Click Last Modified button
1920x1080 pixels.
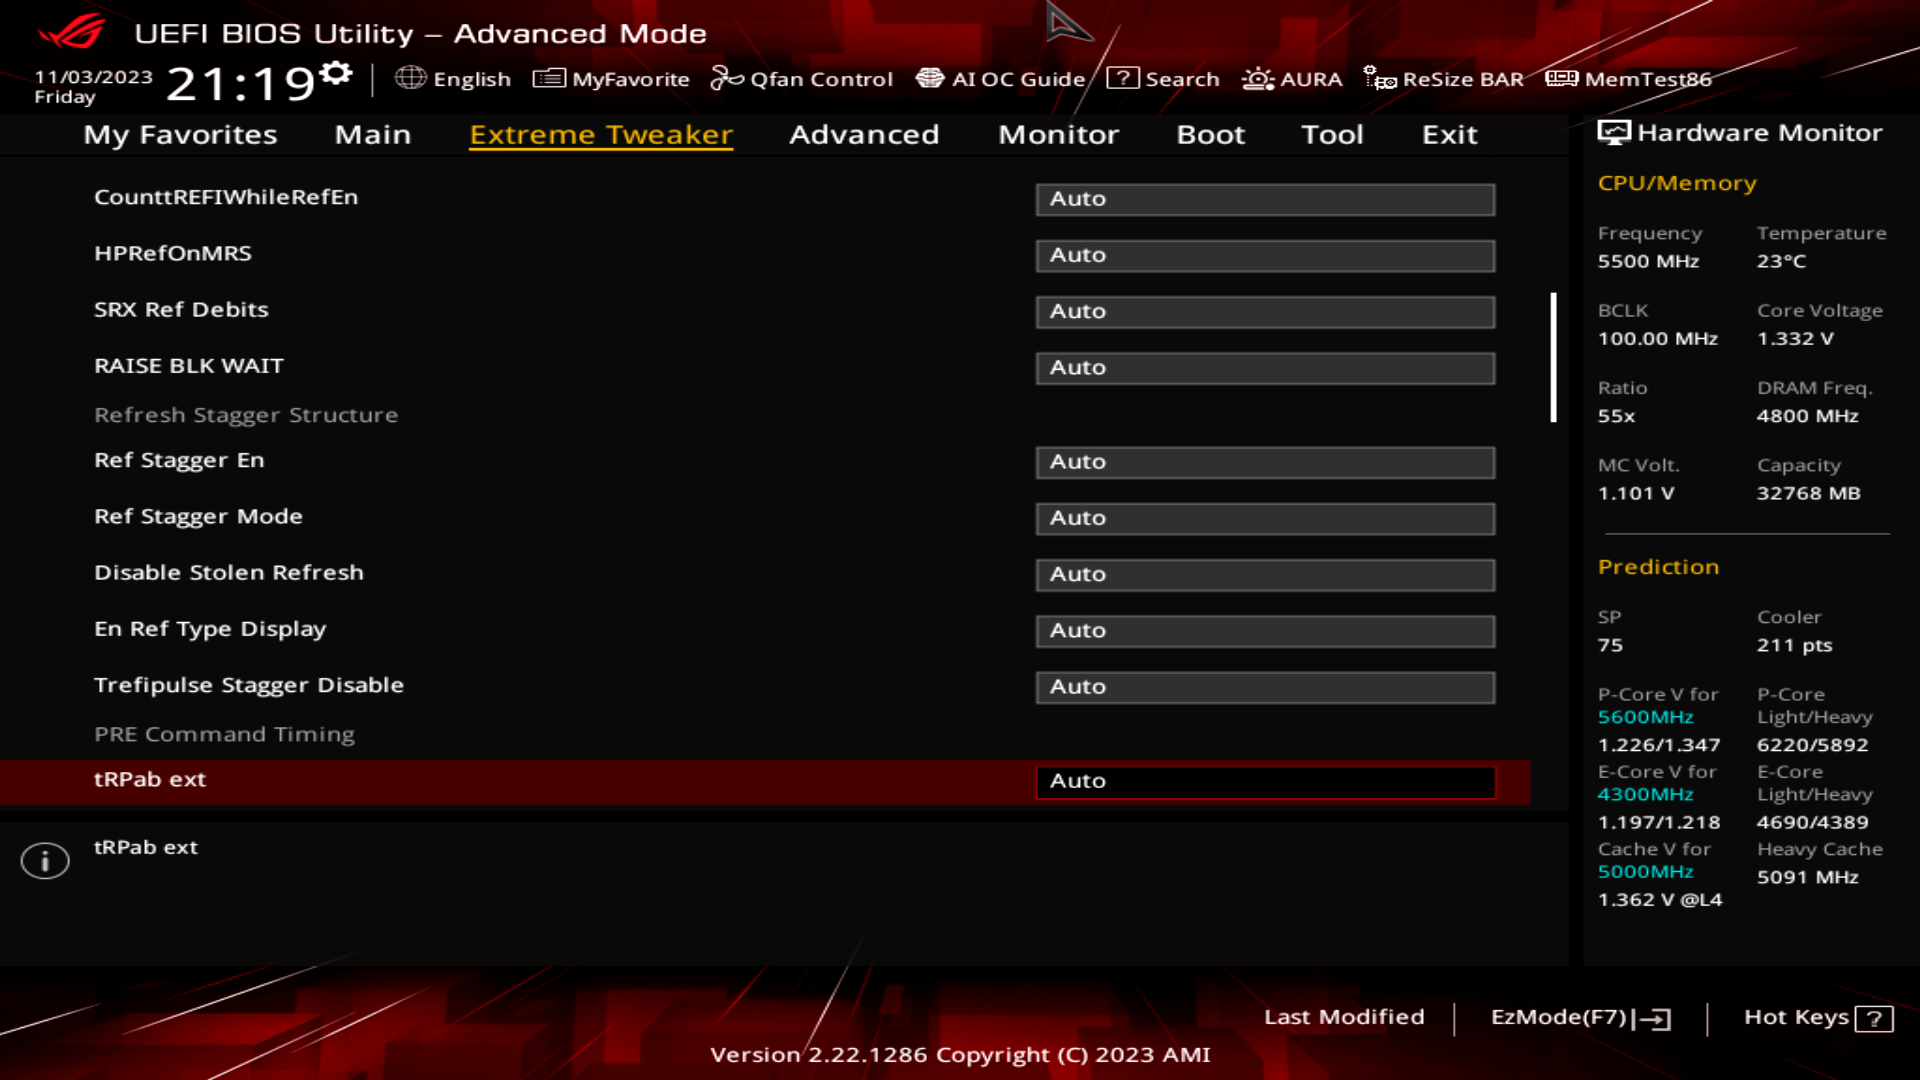(1344, 1017)
